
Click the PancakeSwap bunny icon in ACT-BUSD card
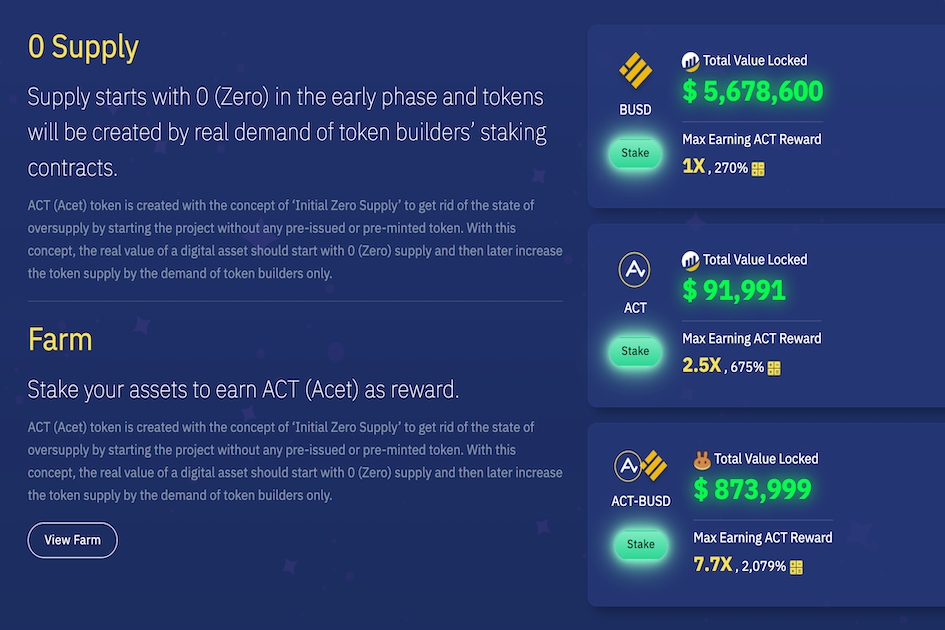(x=702, y=460)
